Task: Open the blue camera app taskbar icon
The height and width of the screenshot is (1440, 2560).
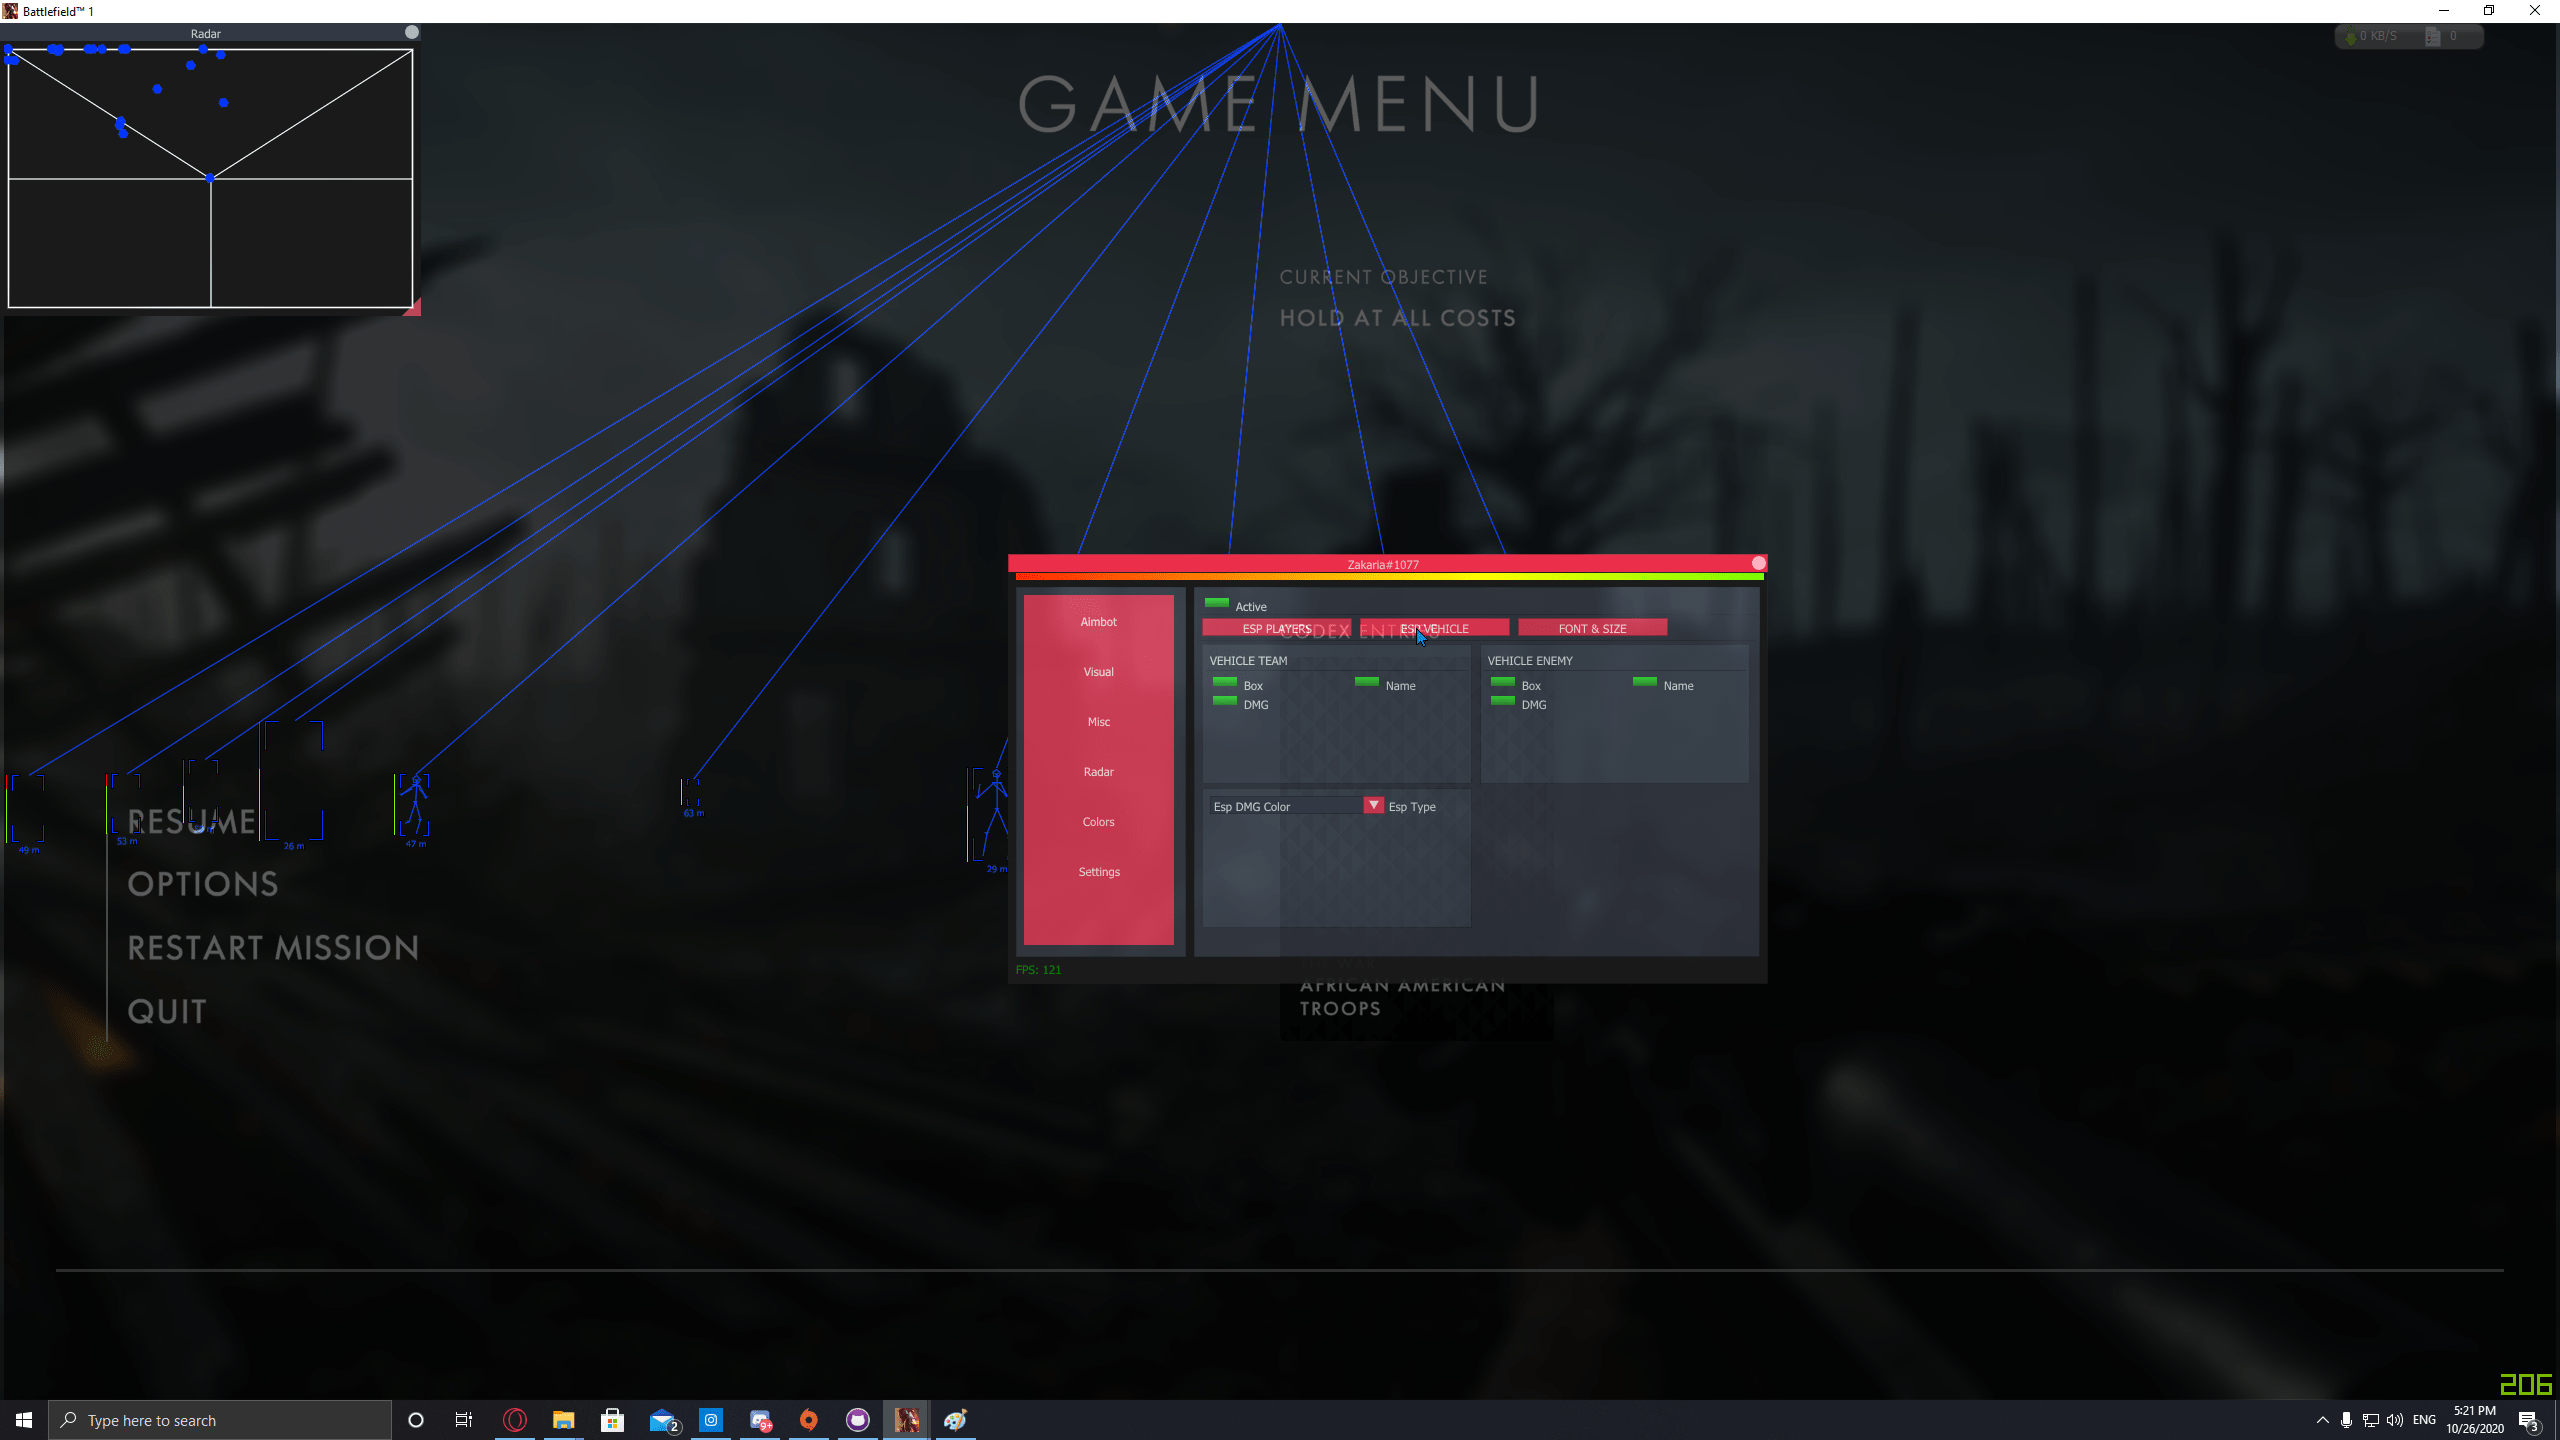Action: (711, 1420)
